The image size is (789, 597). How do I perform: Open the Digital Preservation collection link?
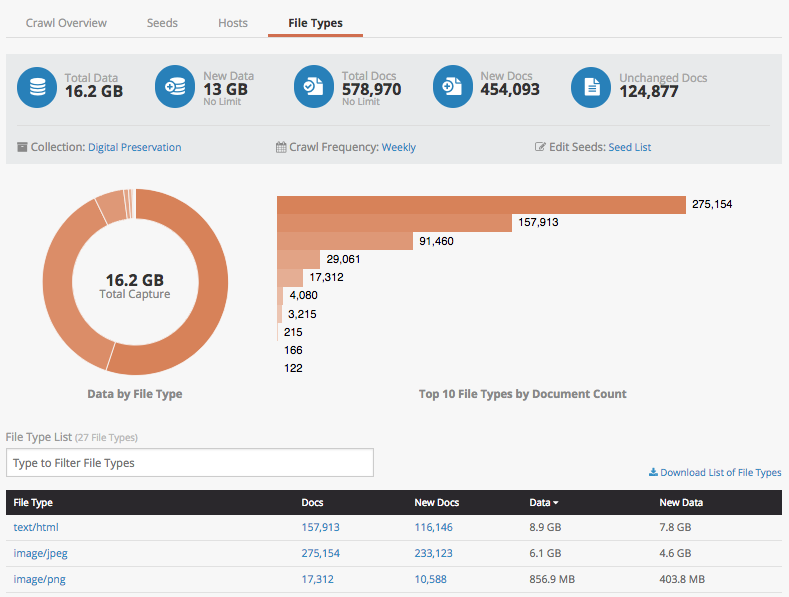[x=134, y=147]
